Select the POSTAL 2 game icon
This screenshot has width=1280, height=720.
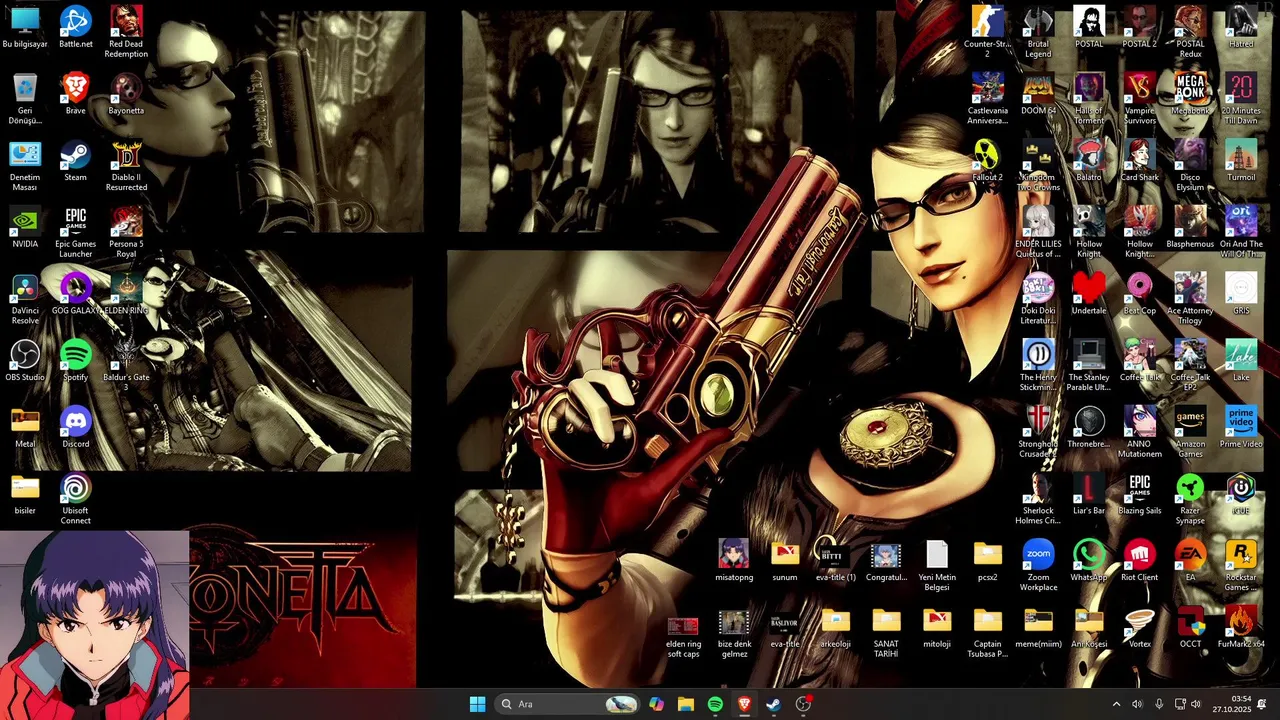(1139, 28)
